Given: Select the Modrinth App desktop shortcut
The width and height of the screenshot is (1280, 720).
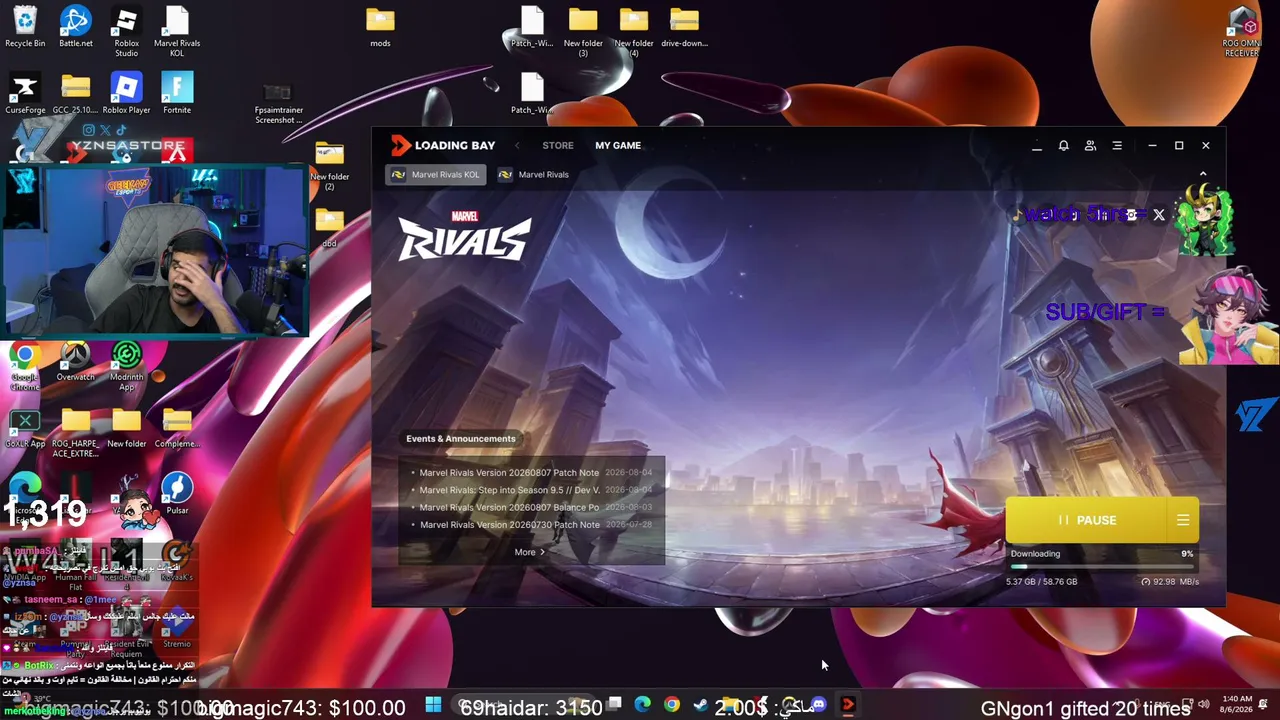Looking at the screenshot, I should click(x=126, y=366).
